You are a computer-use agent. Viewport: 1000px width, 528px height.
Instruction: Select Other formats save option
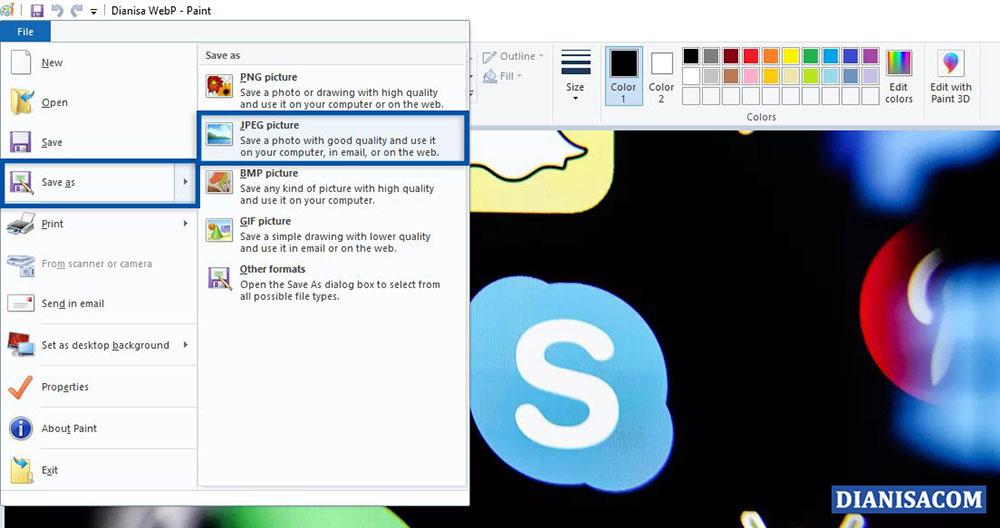coord(333,282)
